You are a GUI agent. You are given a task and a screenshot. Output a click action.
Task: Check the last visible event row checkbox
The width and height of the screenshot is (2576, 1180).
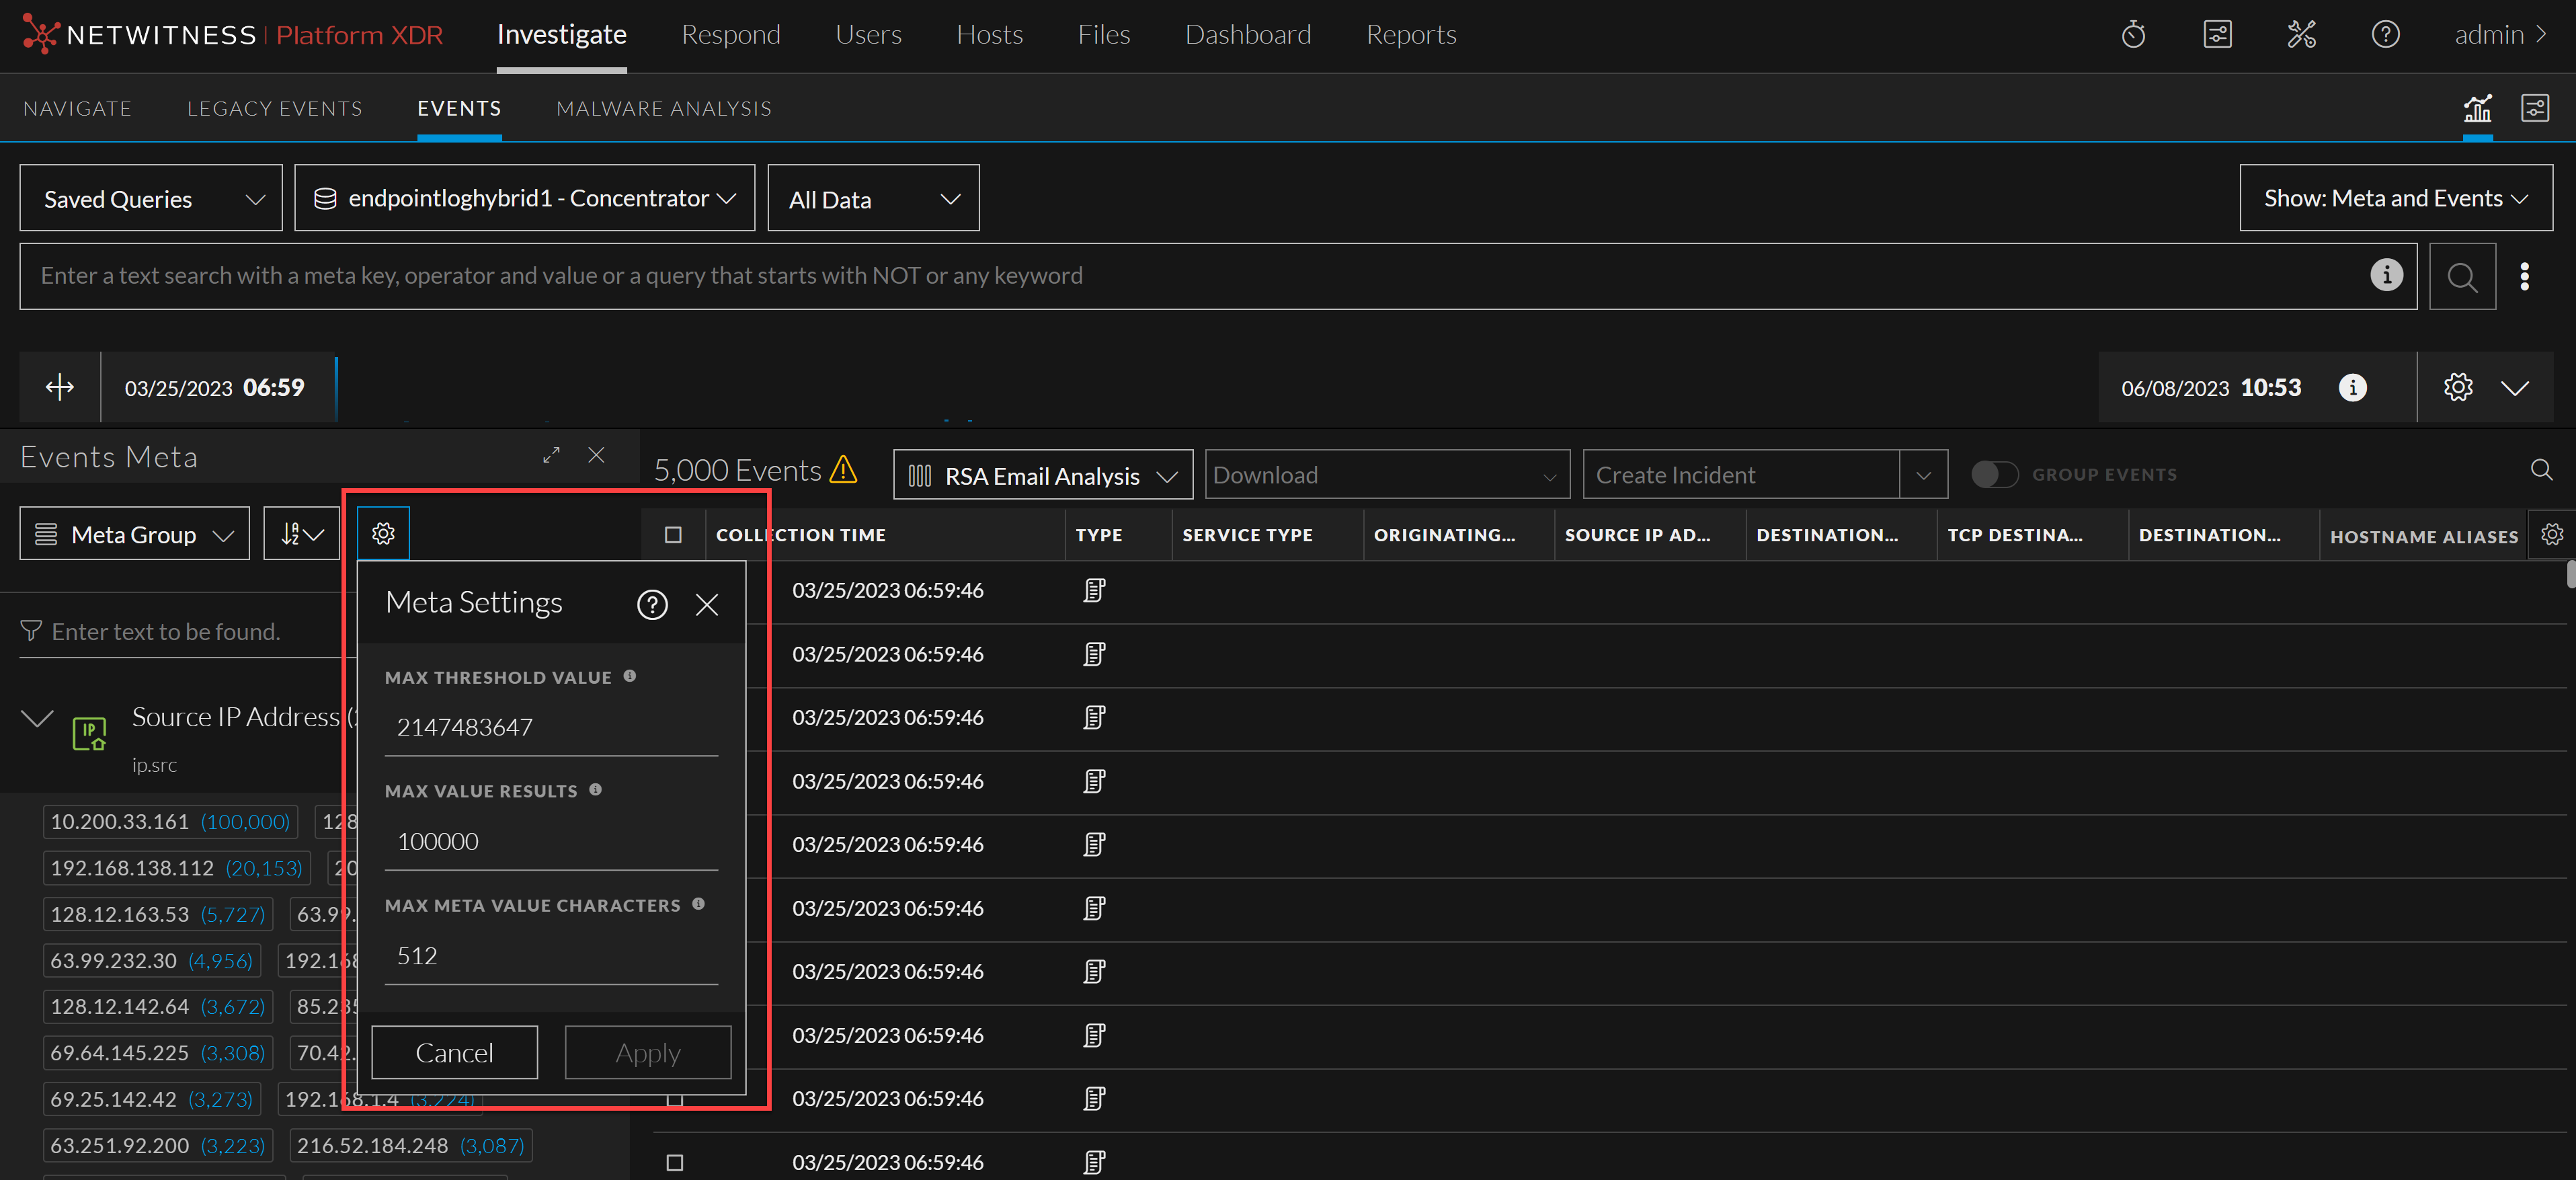point(675,1162)
